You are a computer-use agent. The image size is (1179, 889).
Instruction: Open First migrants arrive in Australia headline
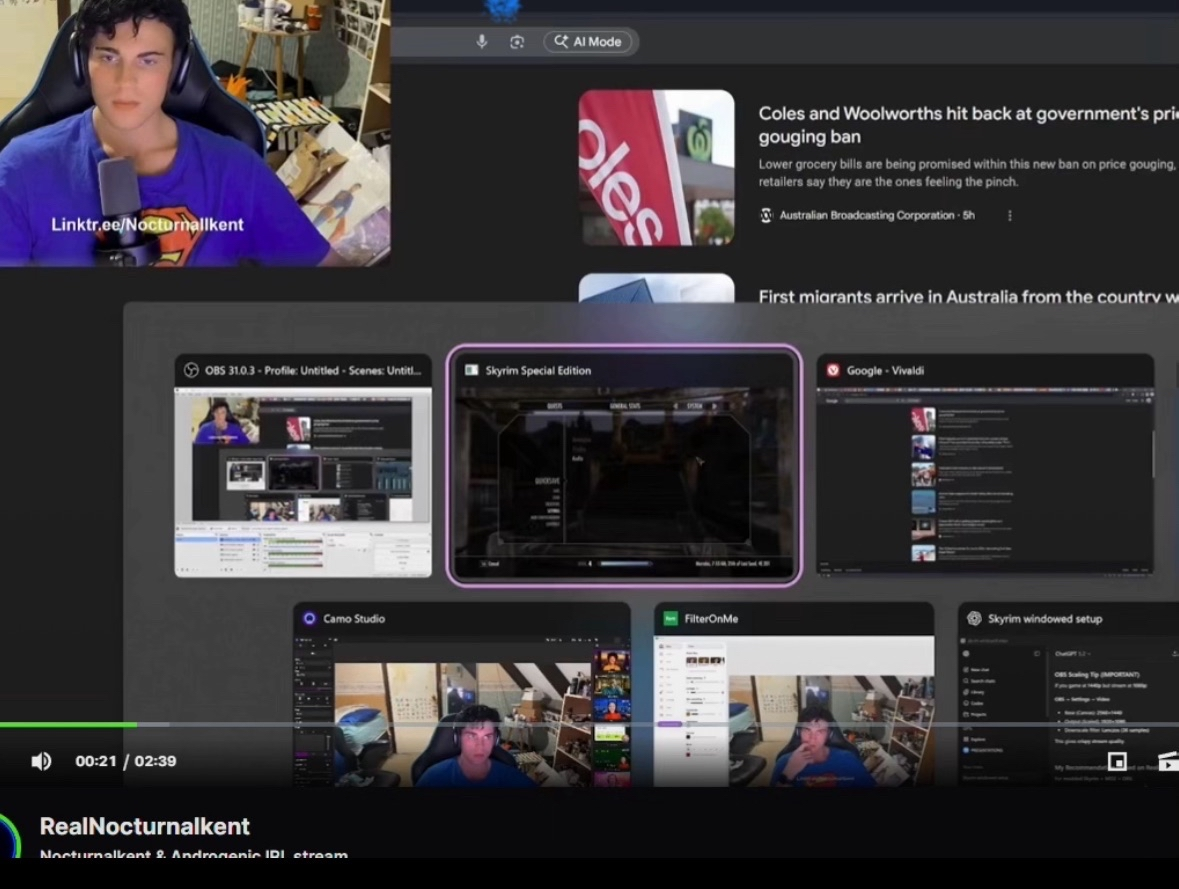(965, 297)
